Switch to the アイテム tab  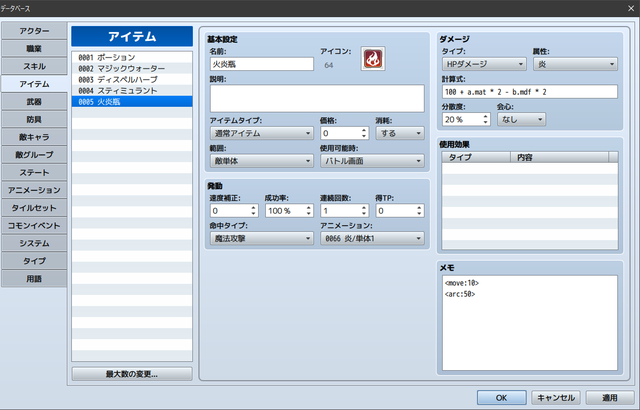pos(34,84)
